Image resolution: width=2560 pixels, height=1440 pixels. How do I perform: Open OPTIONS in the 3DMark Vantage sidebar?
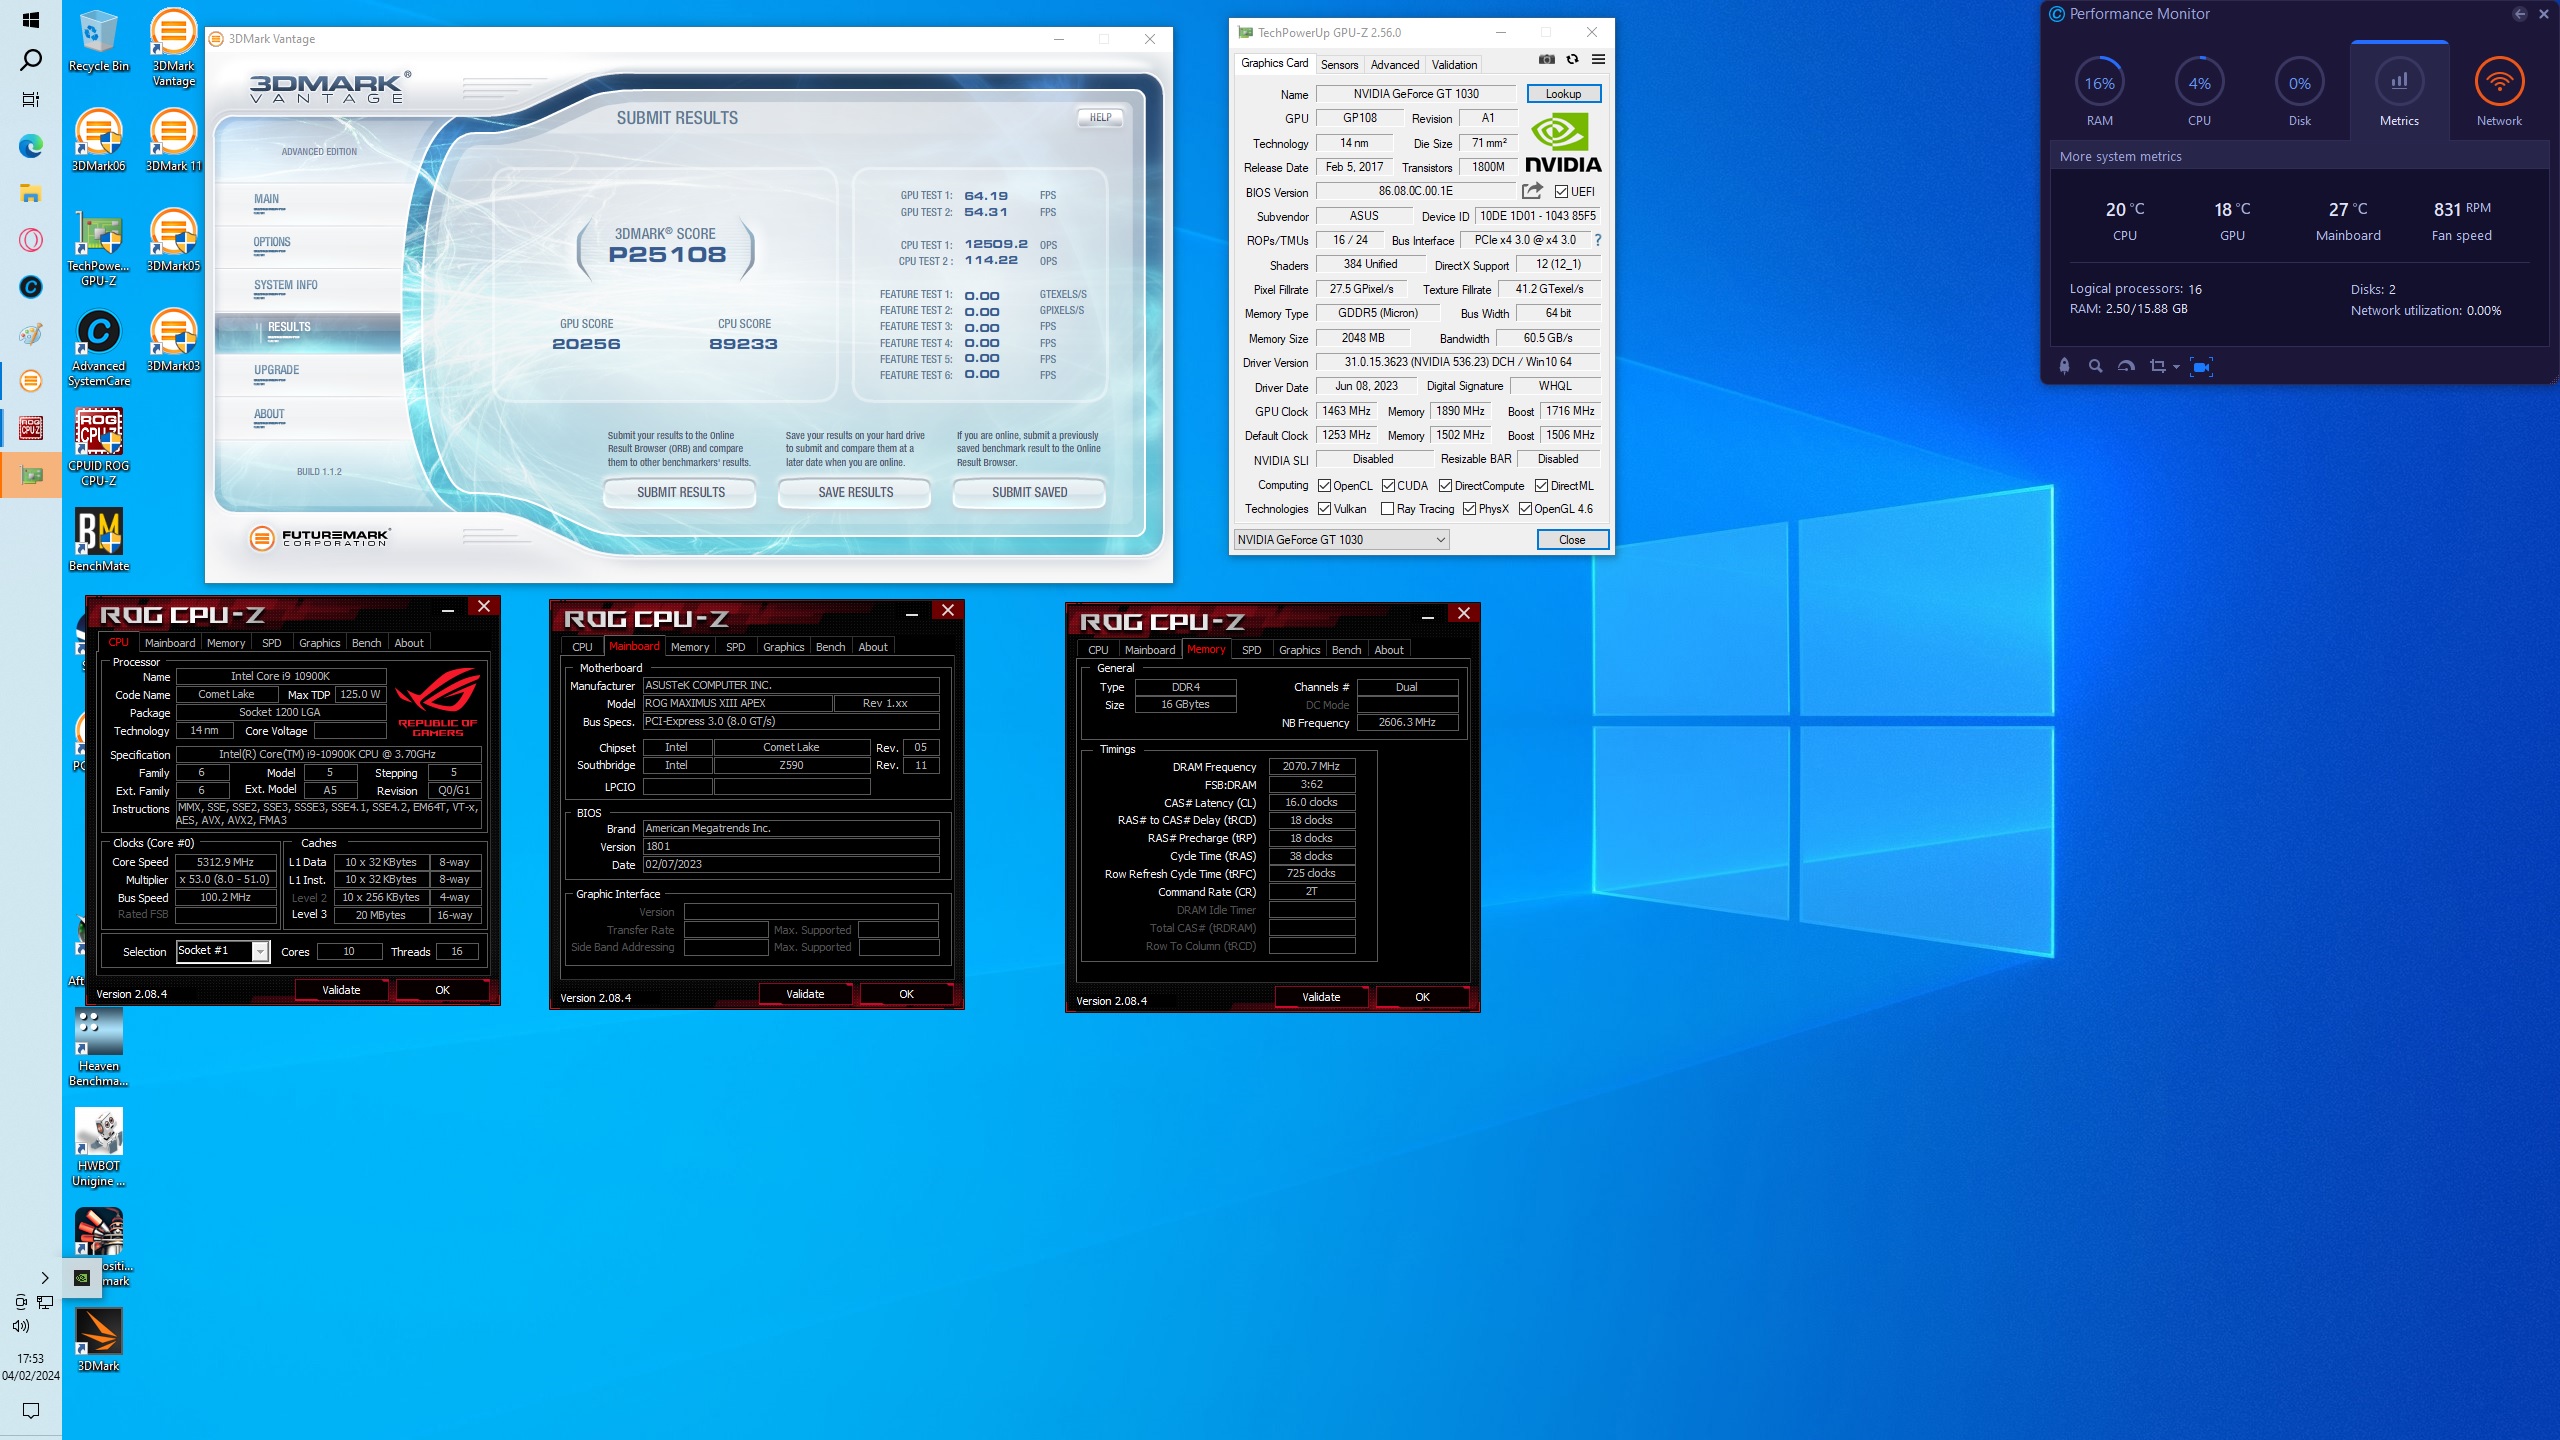tap(272, 242)
